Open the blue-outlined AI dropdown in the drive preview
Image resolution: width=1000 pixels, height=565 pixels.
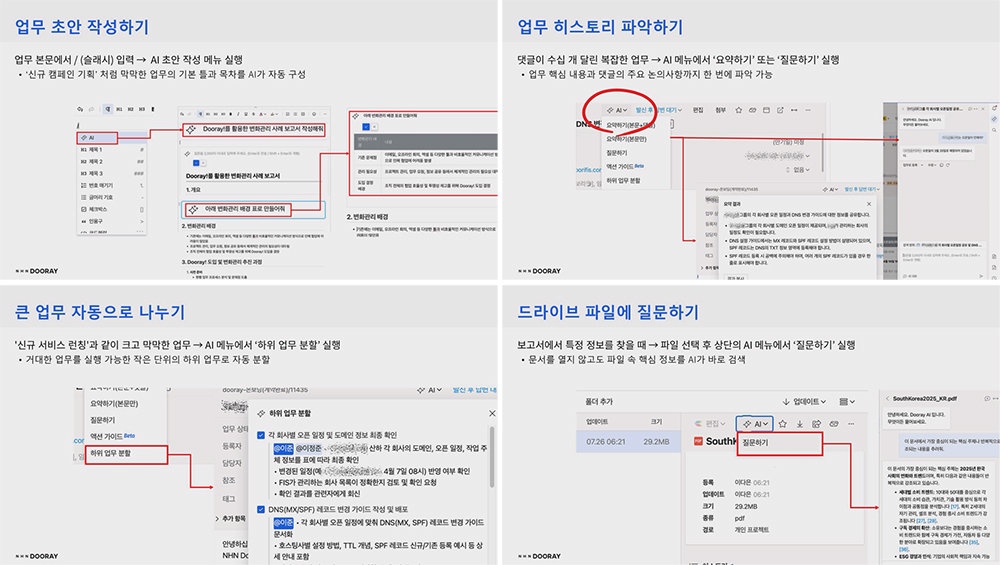coord(754,424)
